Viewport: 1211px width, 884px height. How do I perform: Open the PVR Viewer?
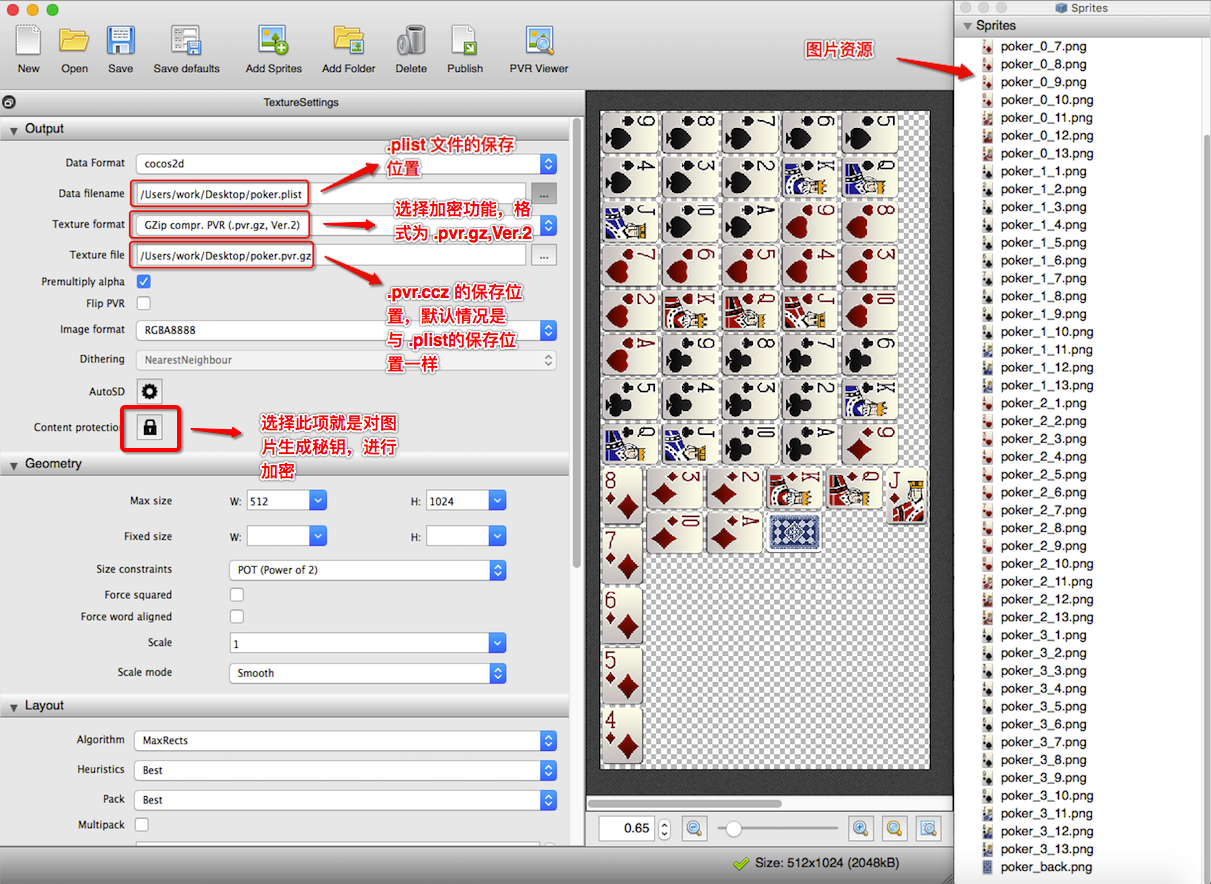coord(539,41)
